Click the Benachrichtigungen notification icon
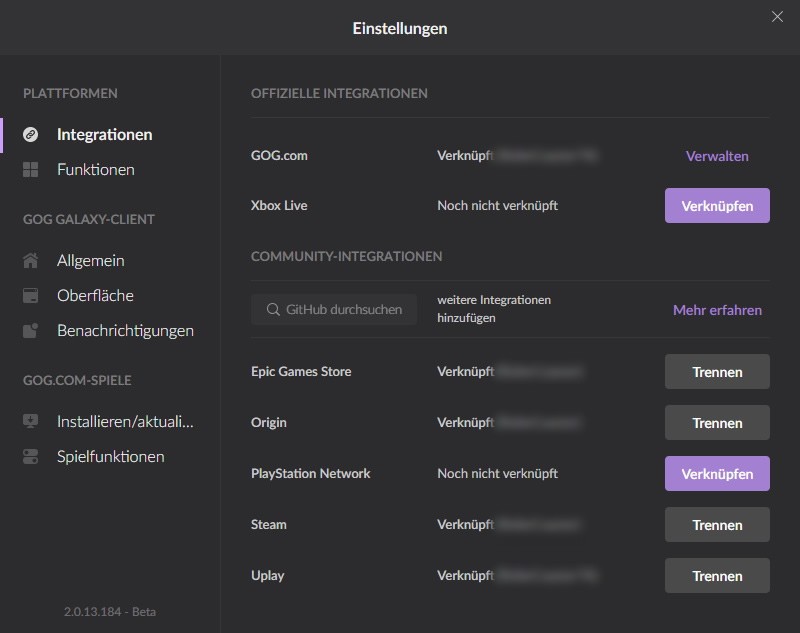The height and width of the screenshot is (633, 800). pyautogui.click(x=31, y=331)
